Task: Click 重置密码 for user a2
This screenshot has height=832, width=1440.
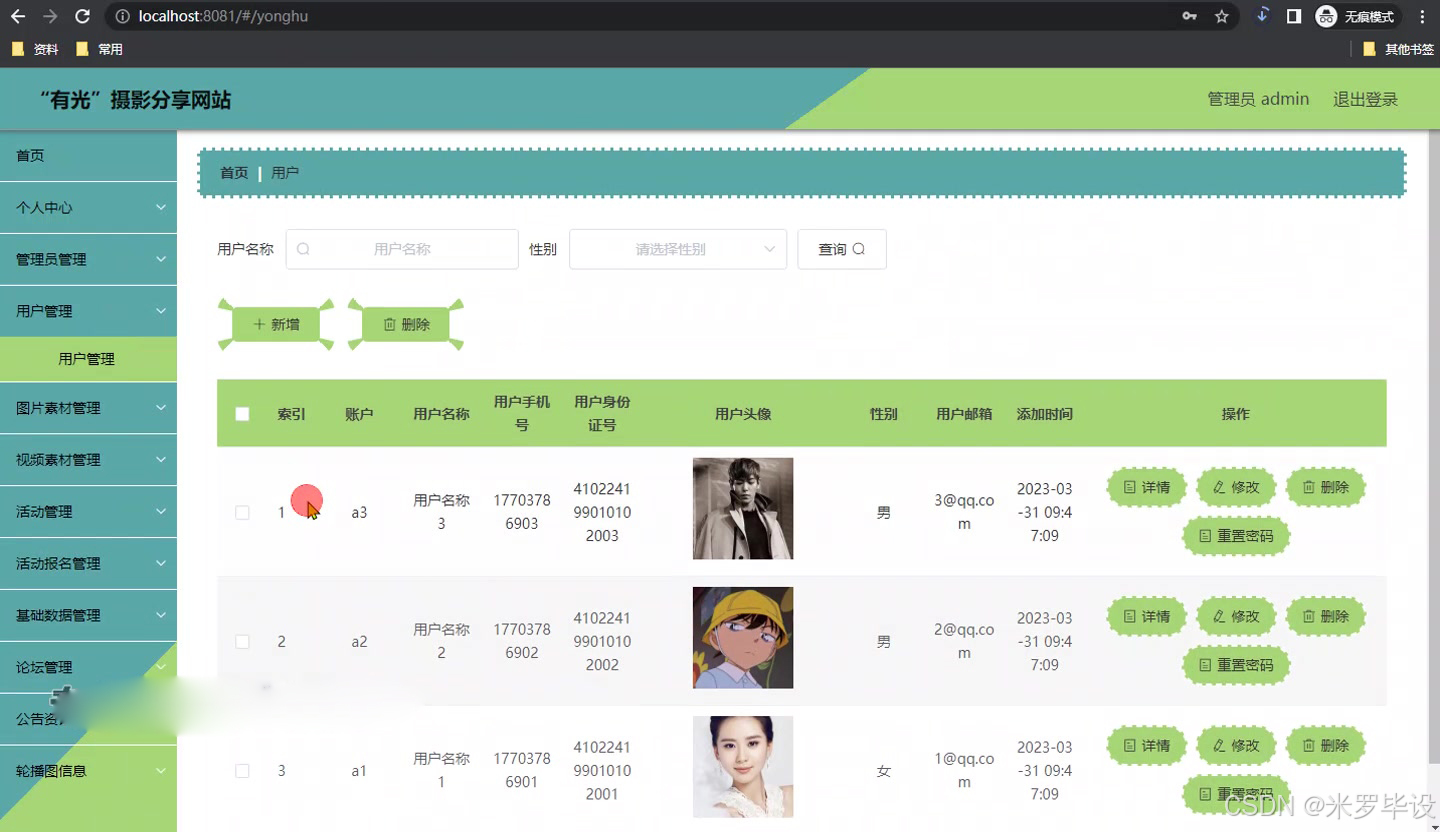Action: click(x=1236, y=665)
